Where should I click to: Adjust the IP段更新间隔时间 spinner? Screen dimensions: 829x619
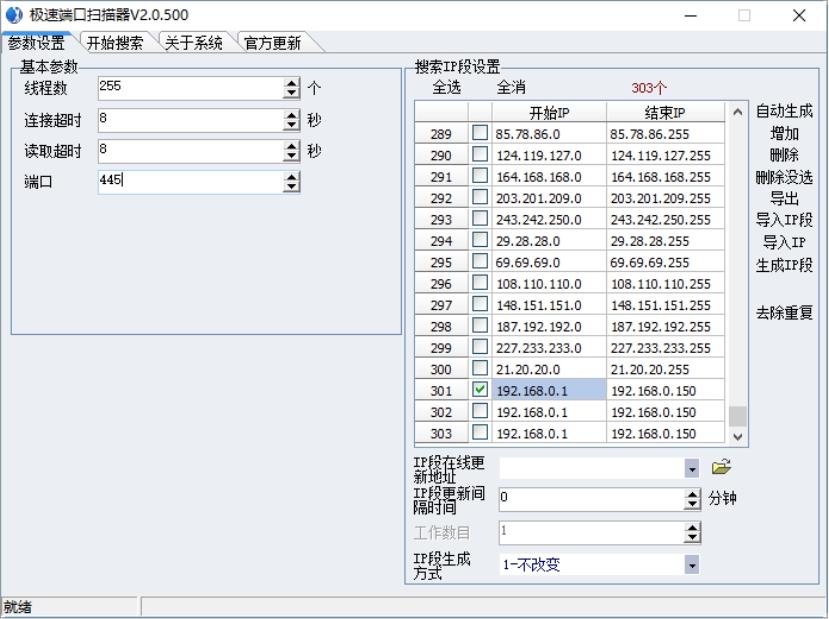692,498
